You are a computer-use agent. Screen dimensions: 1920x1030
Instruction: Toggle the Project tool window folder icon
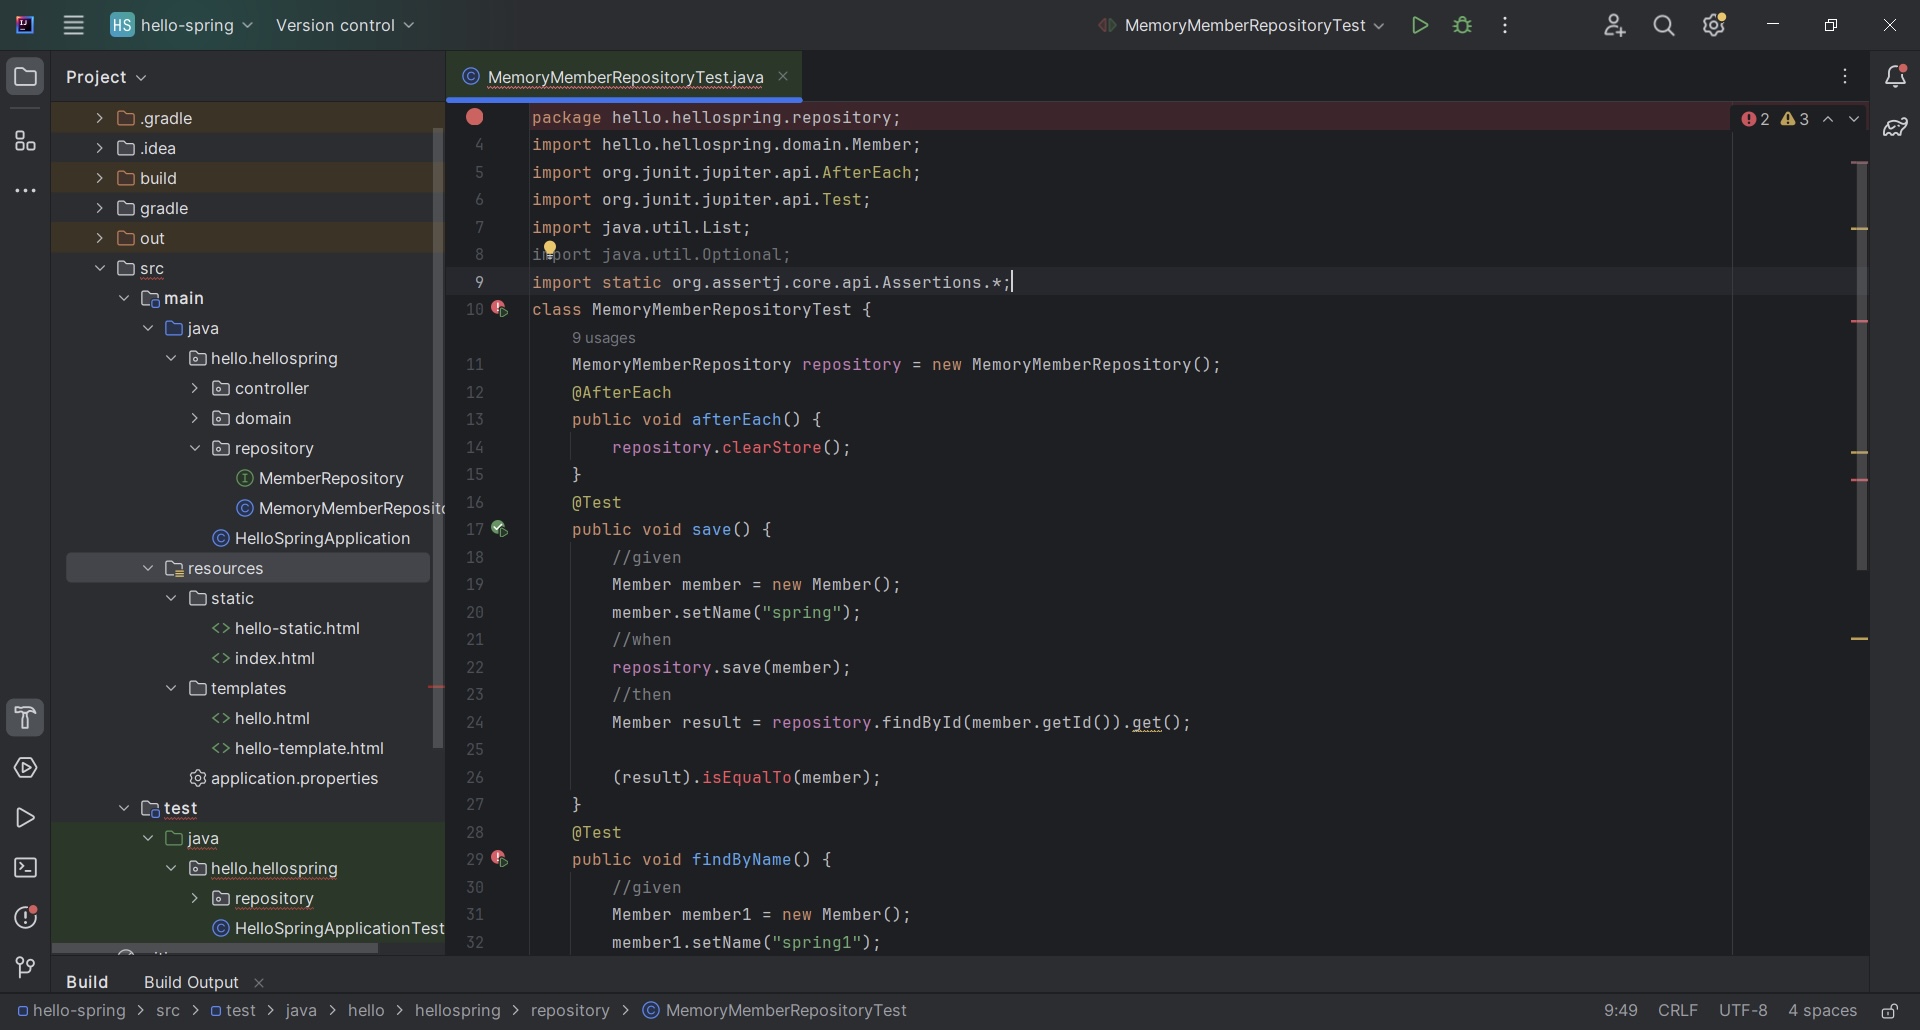click(26, 77)
